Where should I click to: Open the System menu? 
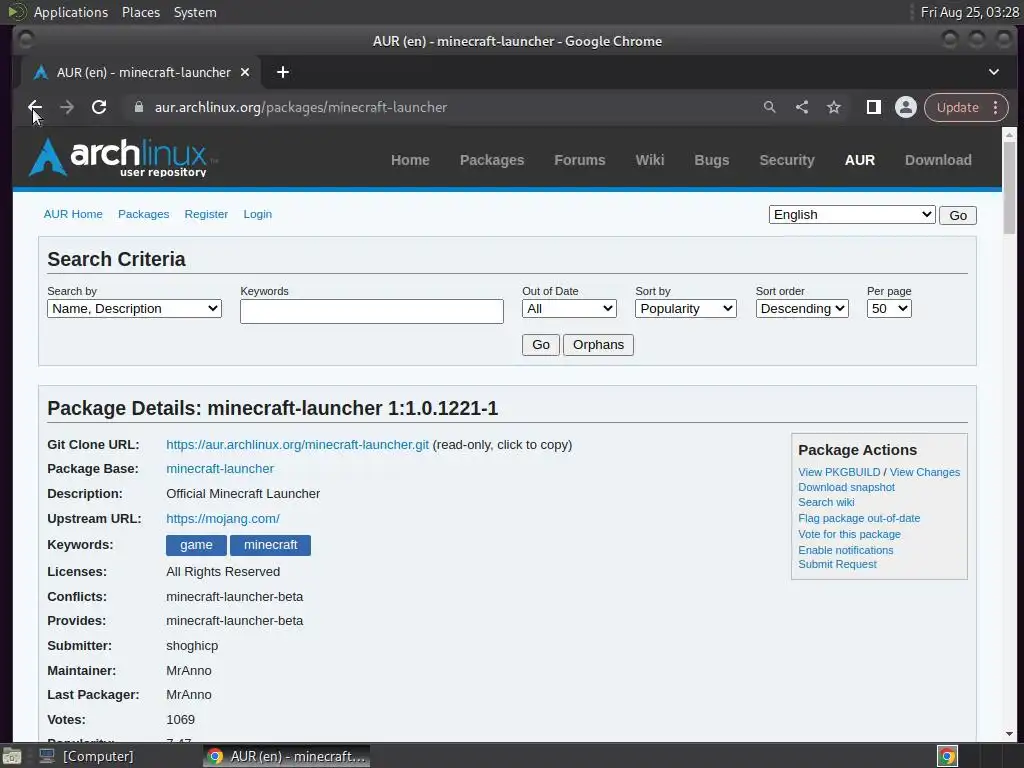195,12
